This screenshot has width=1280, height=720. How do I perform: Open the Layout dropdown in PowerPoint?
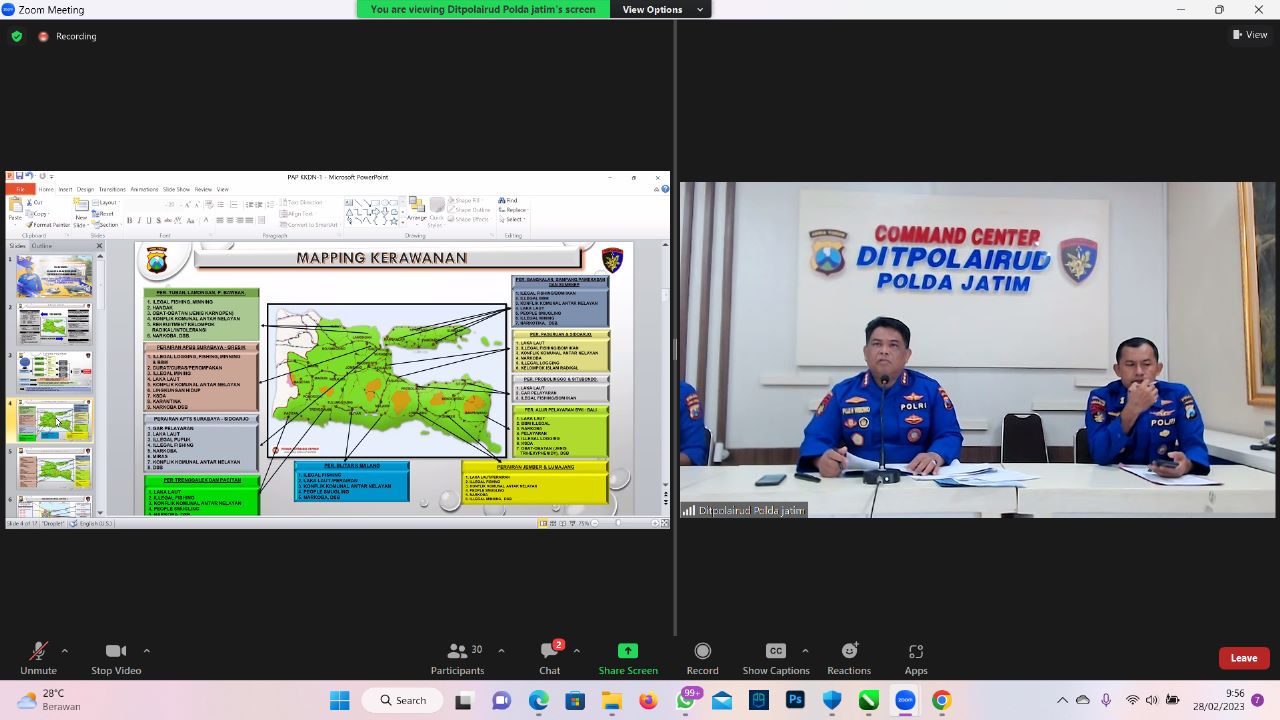tap(106, 202)
